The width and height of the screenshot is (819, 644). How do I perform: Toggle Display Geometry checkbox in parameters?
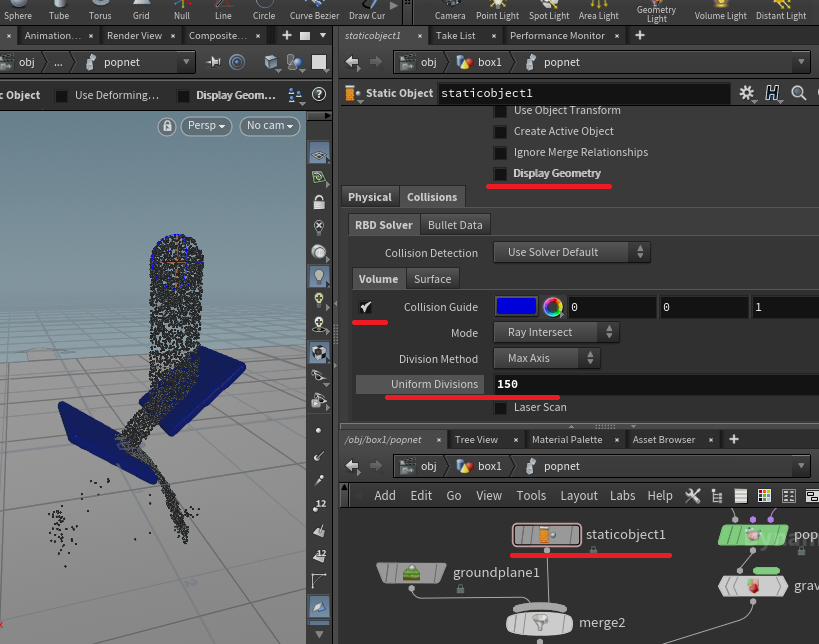500,173
